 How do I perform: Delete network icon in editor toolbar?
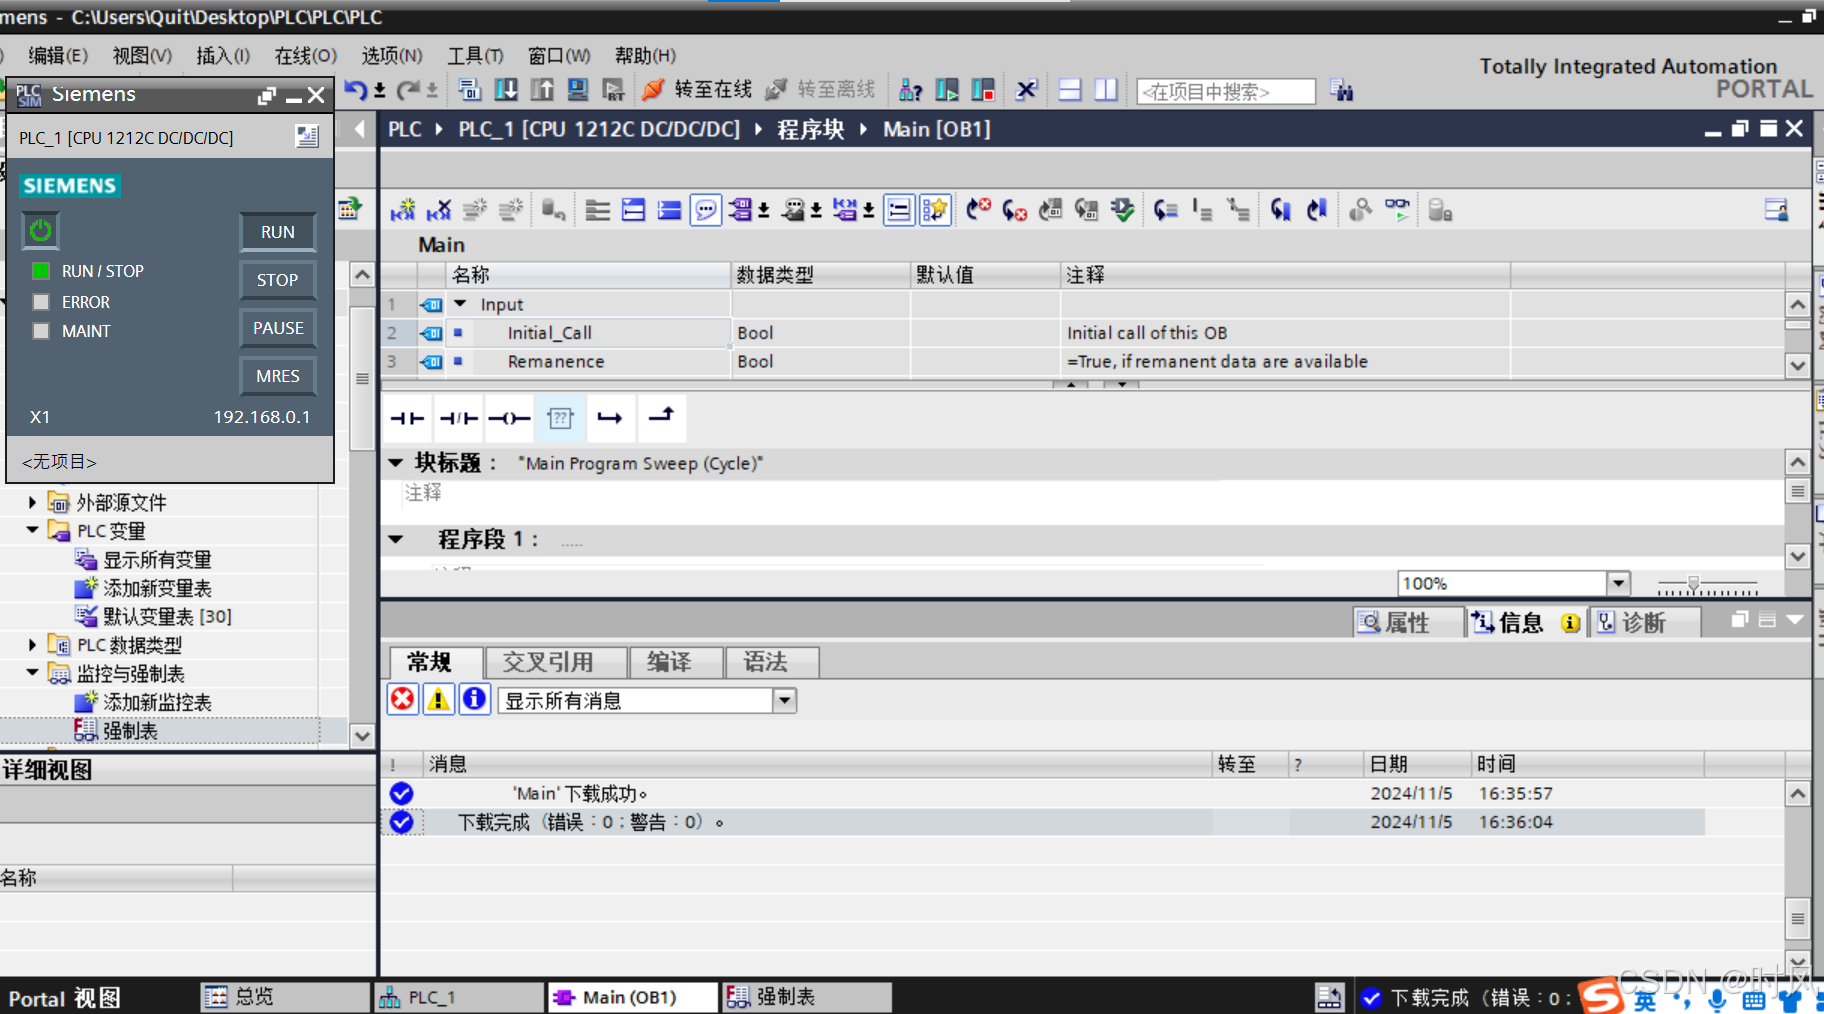tap(439, 210)
